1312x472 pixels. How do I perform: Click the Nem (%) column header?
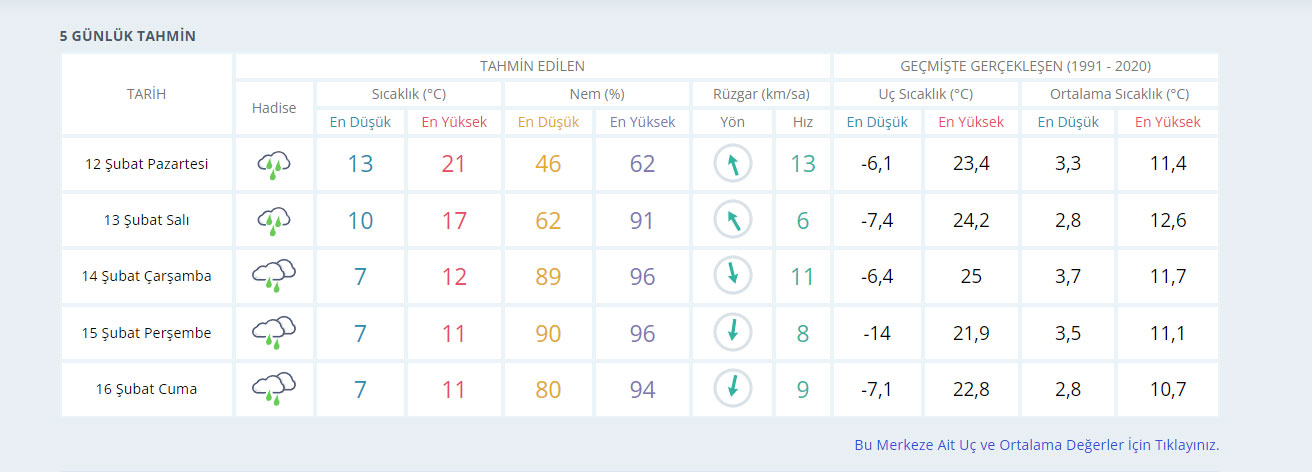[x=596, y=94]
